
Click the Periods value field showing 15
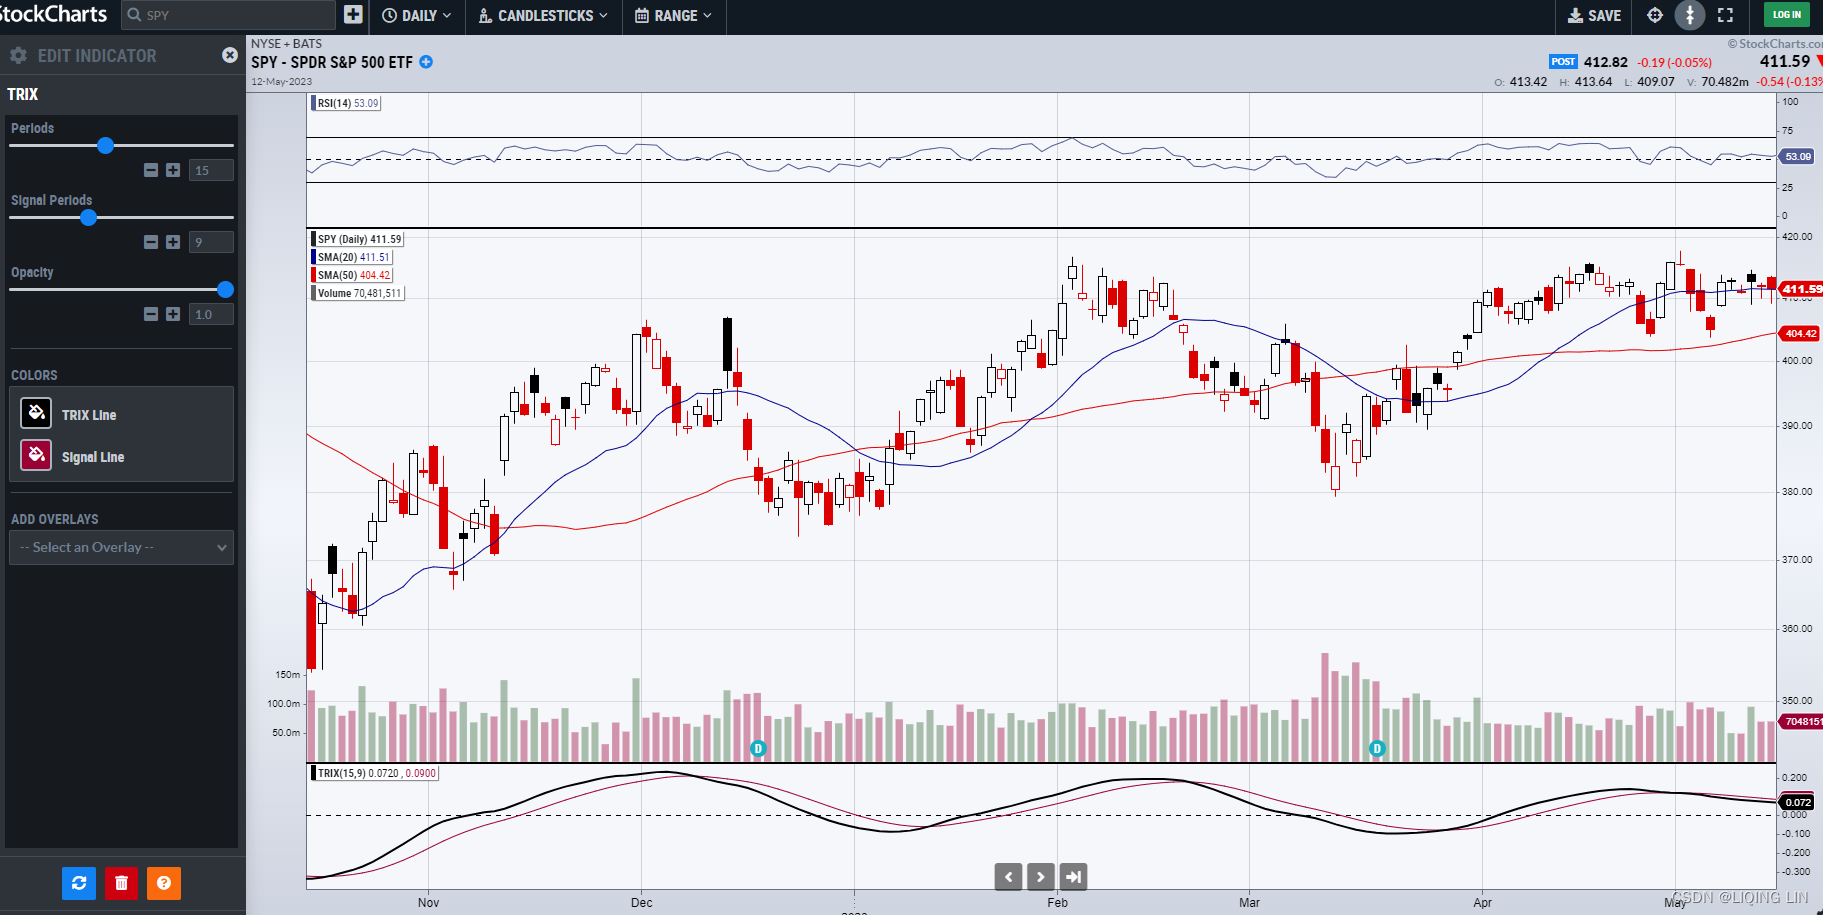point(211,170)
